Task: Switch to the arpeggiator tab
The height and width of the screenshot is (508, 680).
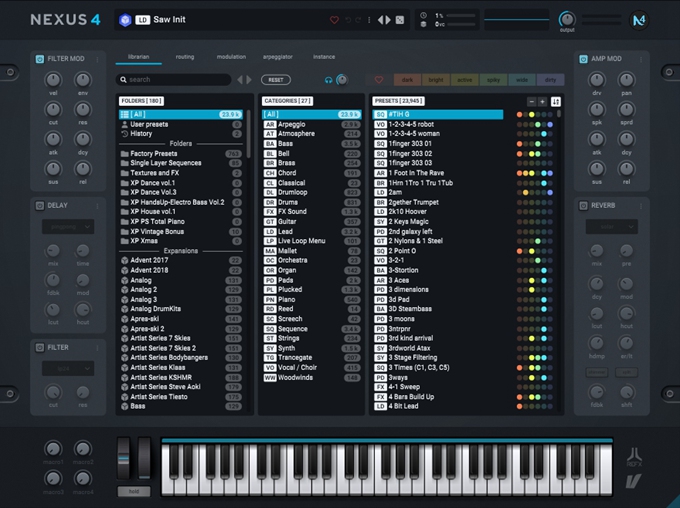Action: click(278, 57)
